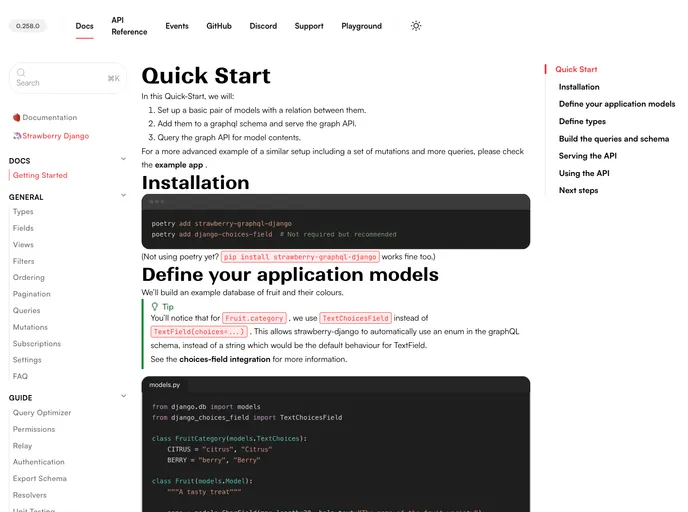Screen dimensions: 688x512
Task: Click the Tip lightbulb icon
Action: click(x=154, y=307)
